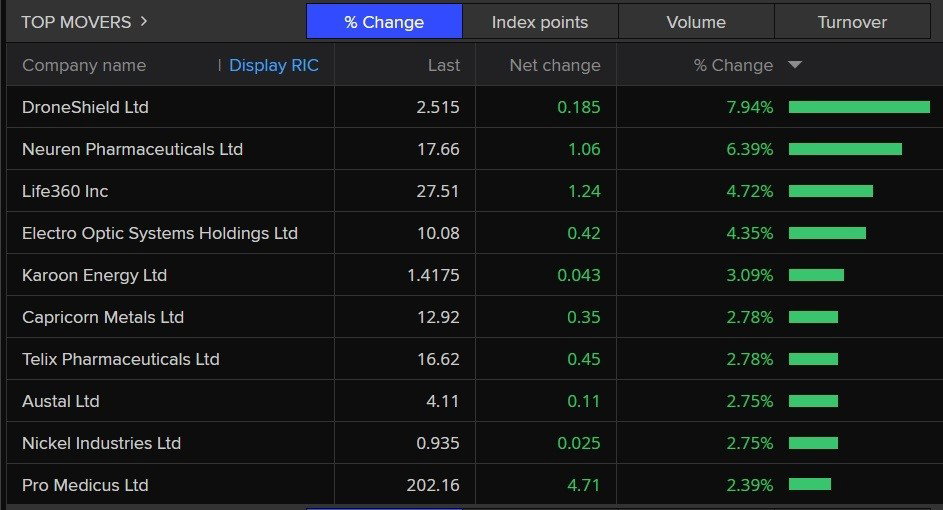Click the 4.72% change value

tap(749, 191)
